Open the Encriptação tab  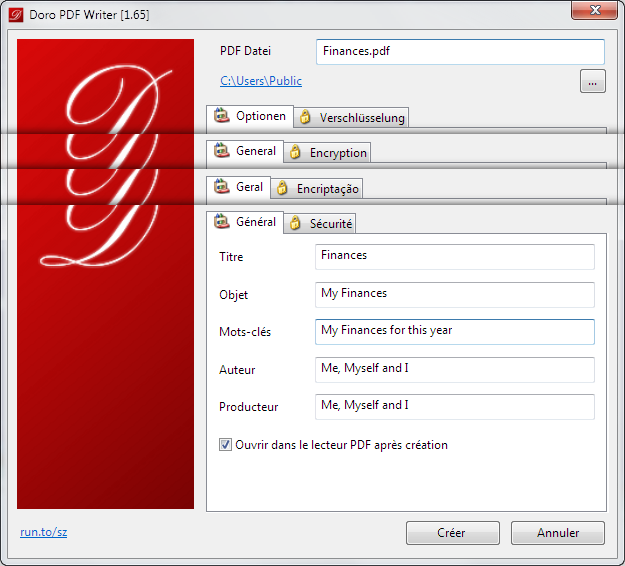coord(316,189)
